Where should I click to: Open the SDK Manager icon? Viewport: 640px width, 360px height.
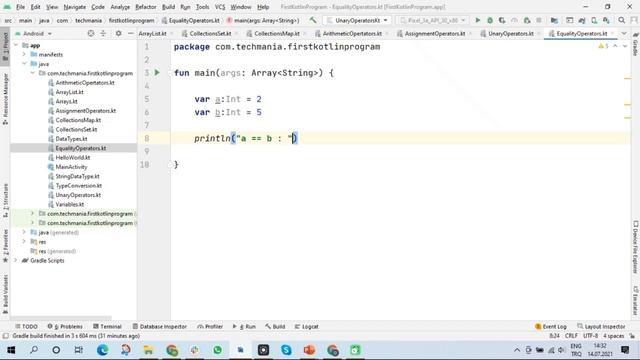pyautogui.click(x=607, y=20)
